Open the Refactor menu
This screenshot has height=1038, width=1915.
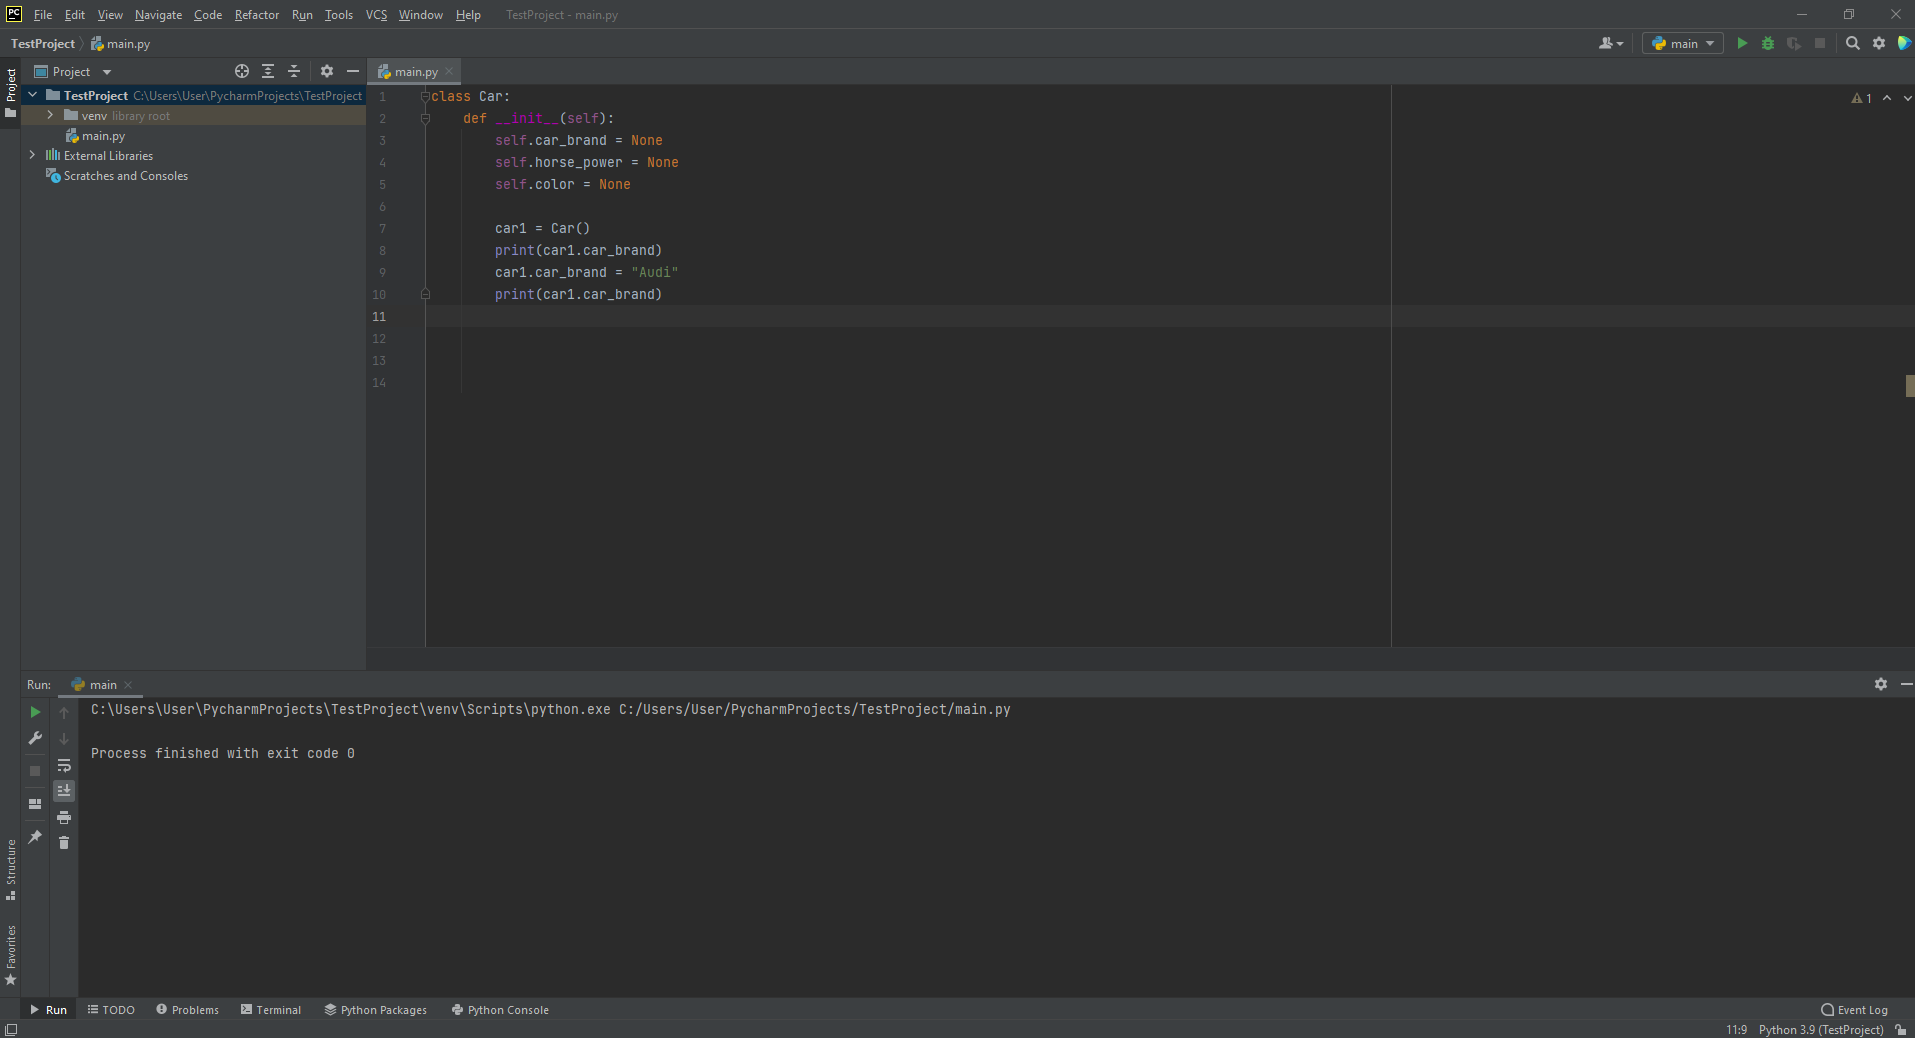(257, 15)
